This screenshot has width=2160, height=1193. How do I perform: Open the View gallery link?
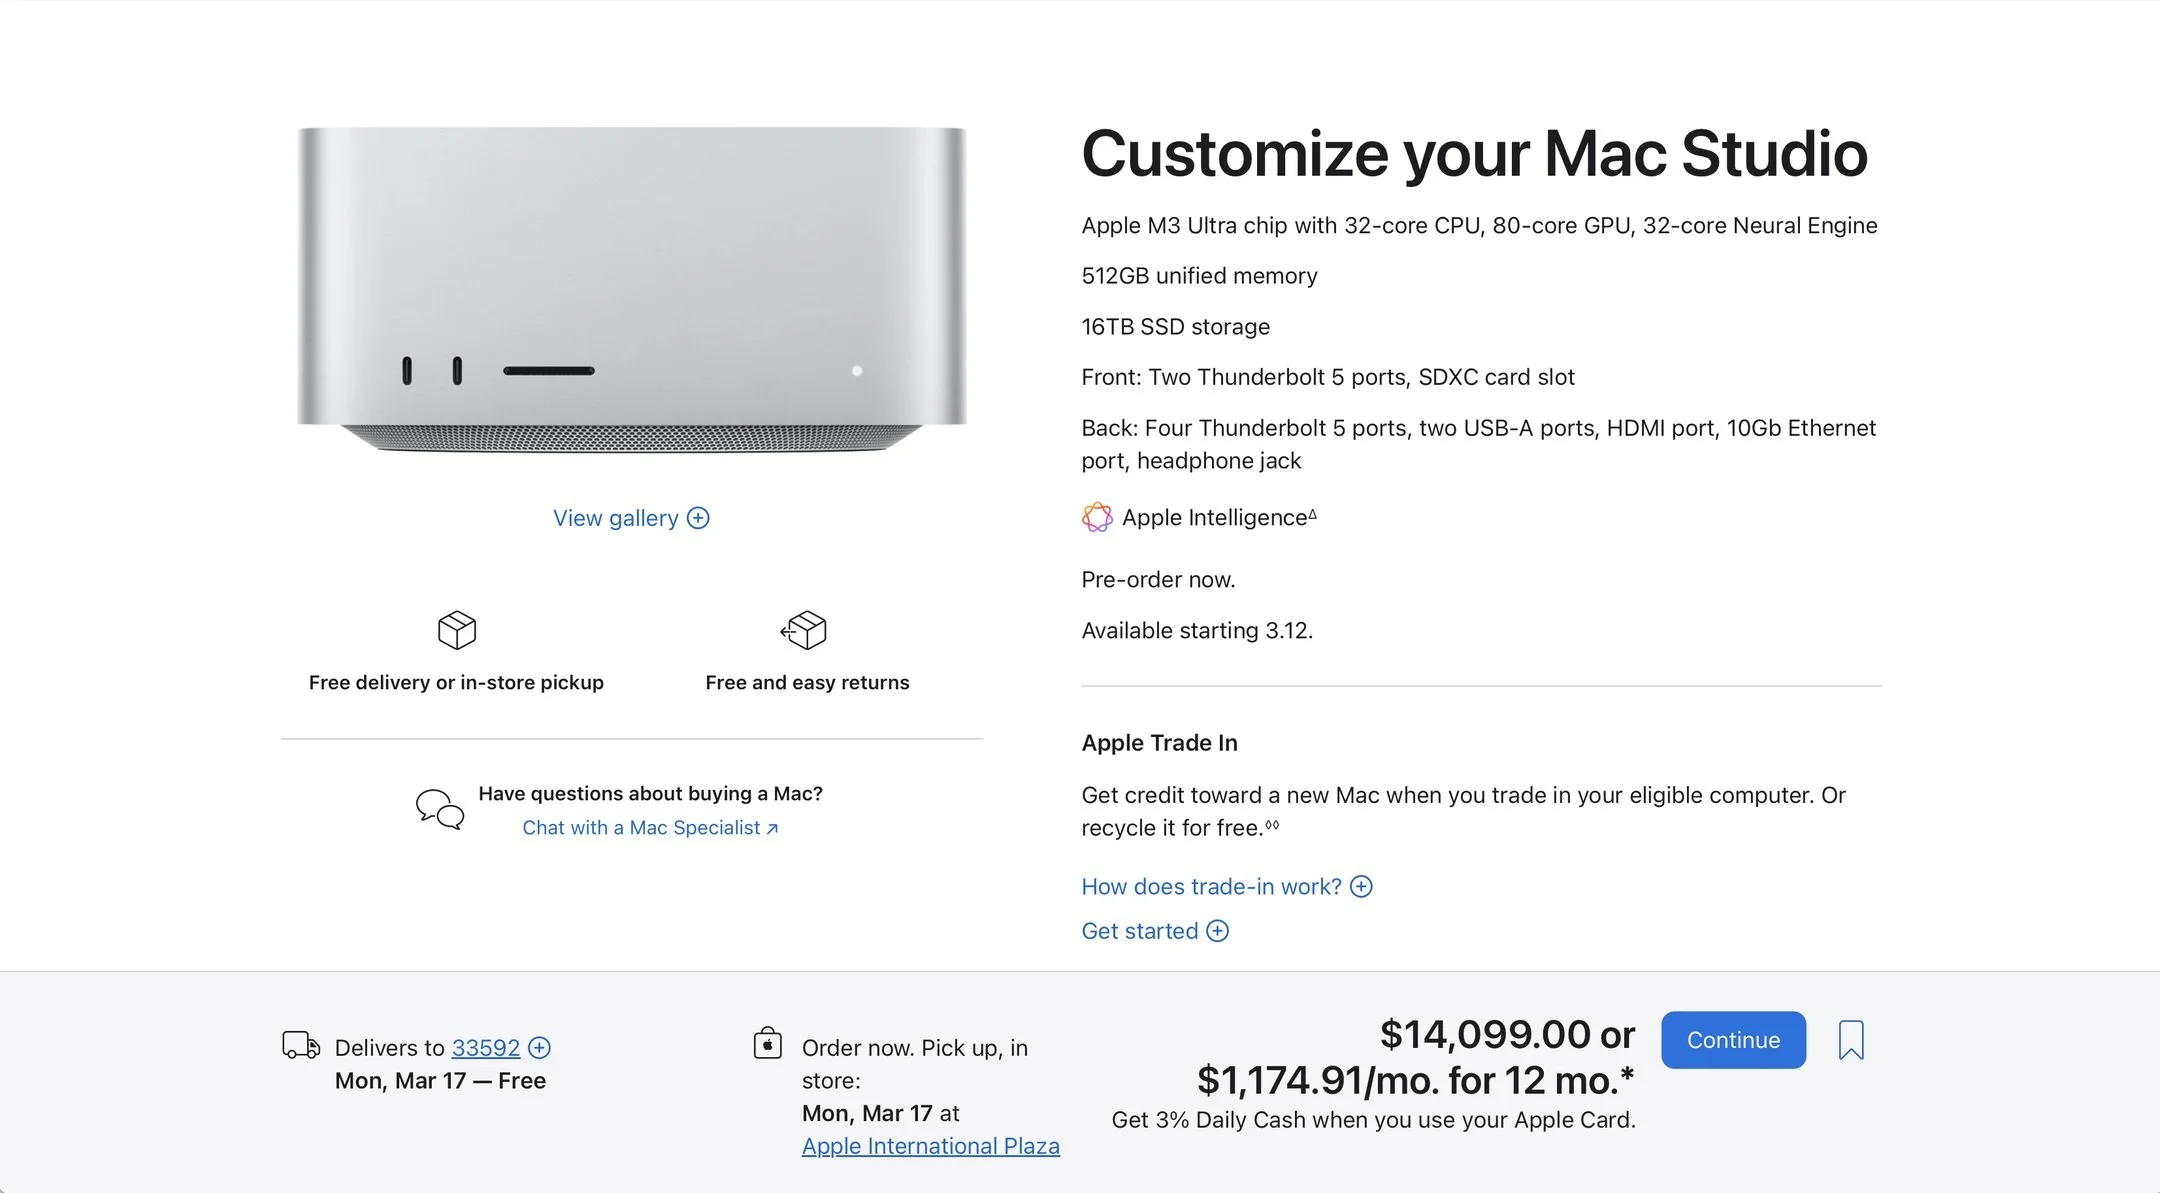click(x=615, y=518)
